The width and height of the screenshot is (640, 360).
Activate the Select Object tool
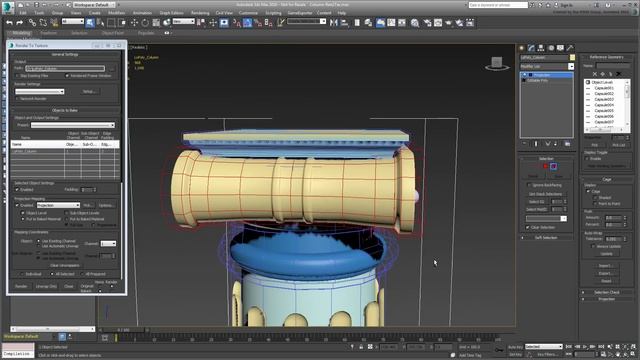(90, 23)
